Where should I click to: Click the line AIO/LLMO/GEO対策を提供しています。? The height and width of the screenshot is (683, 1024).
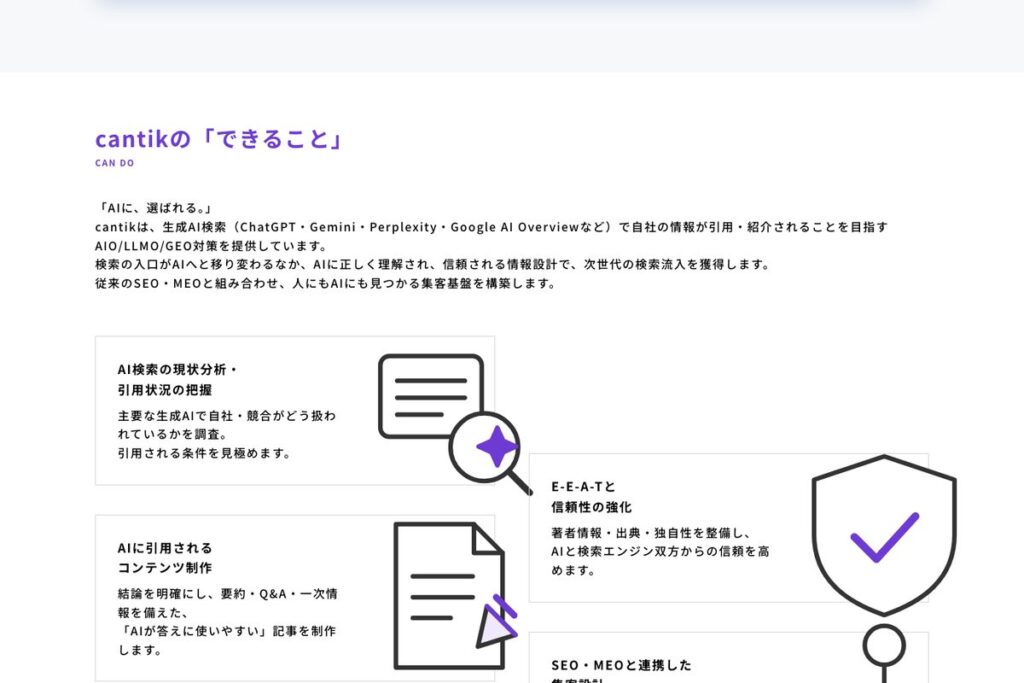[212, 246]
